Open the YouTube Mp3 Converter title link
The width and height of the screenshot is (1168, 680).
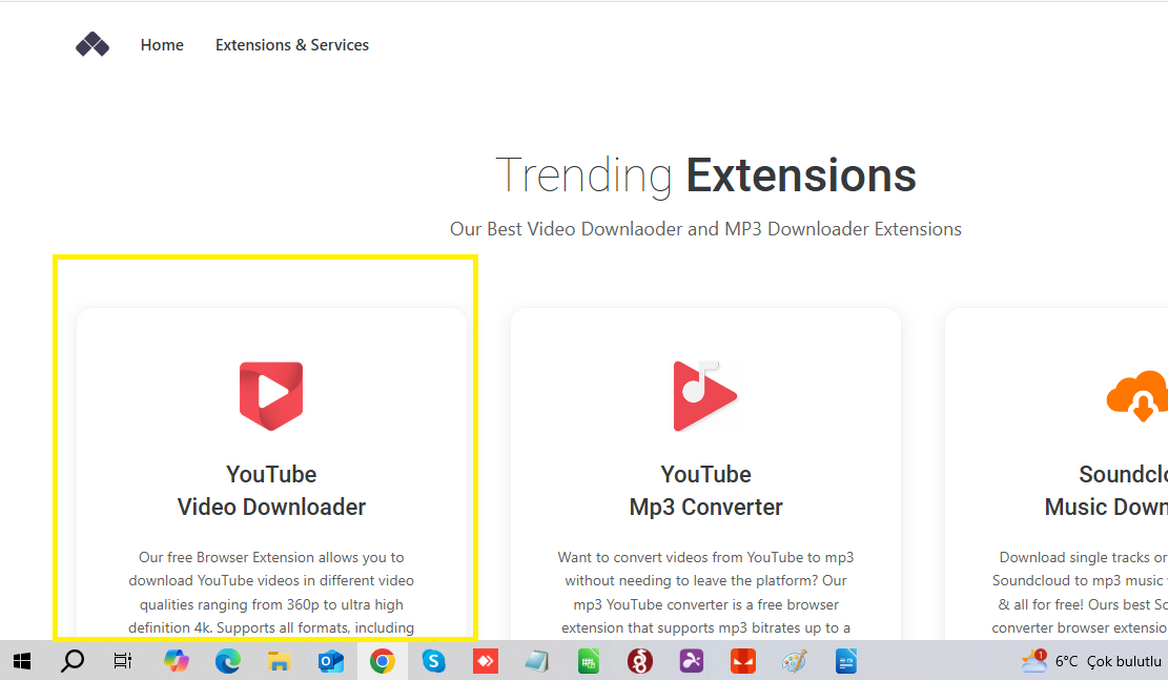(705, 490)
